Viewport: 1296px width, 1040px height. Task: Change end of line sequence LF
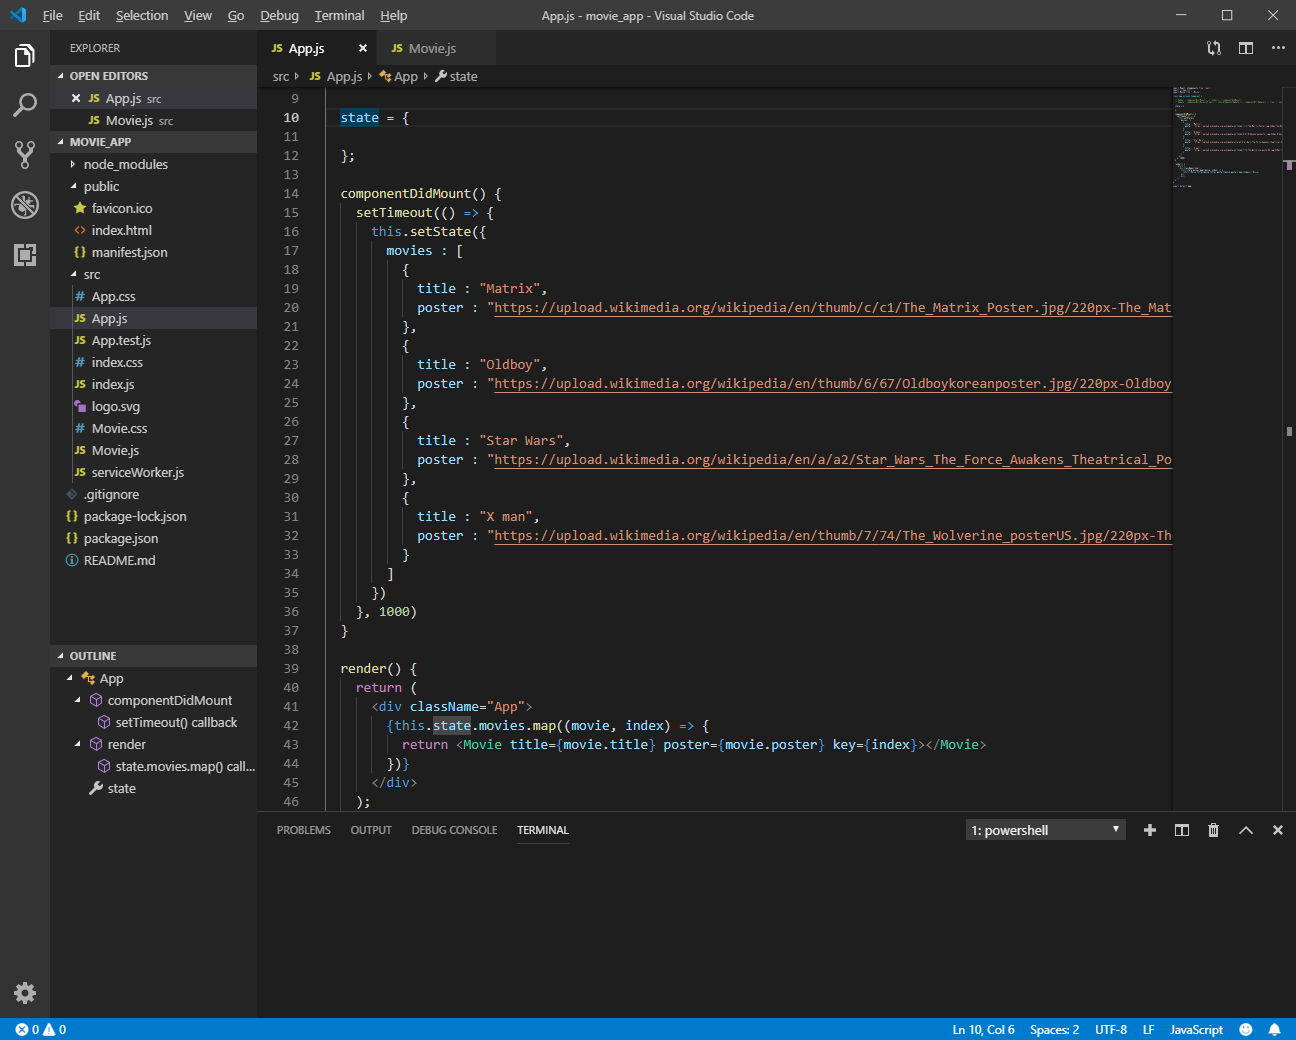click(1149, 1029)
